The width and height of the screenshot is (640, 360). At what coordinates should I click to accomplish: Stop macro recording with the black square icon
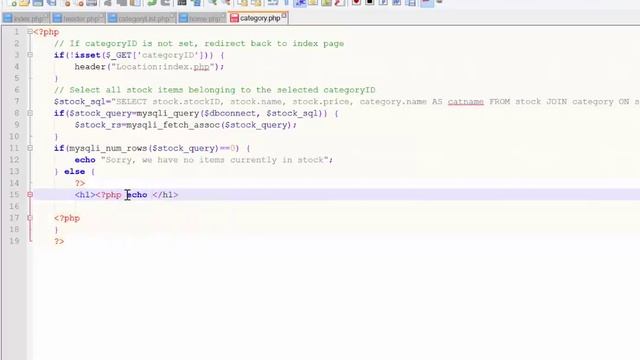pyautogui.click(x=369, y=2)
